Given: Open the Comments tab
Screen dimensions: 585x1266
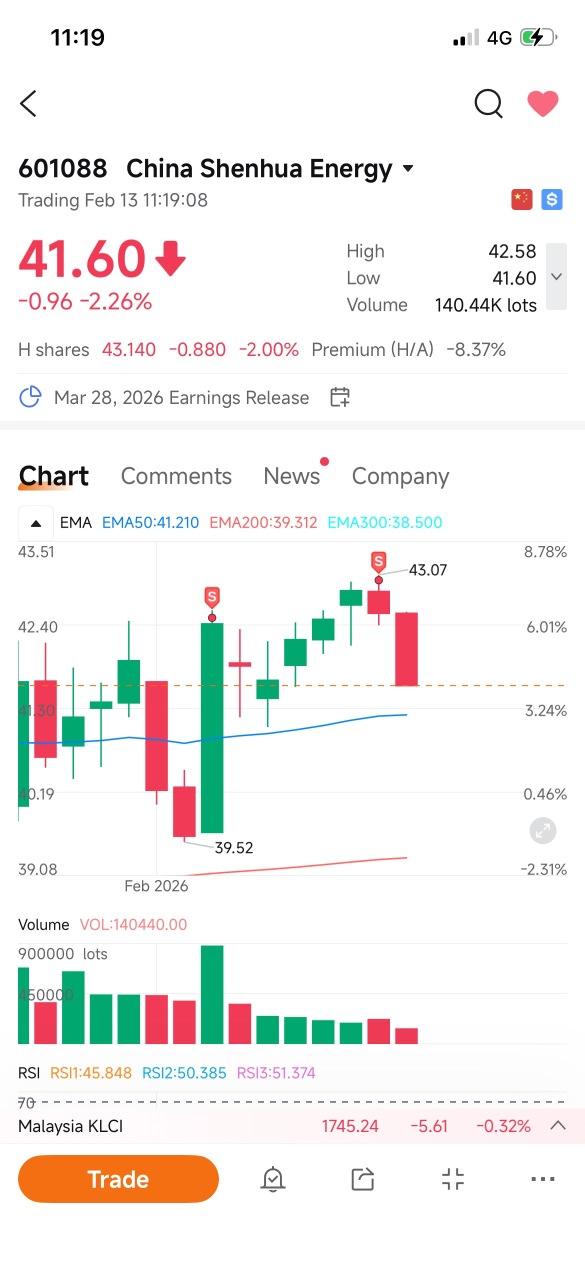Looking at the screenshot, I should click(176, 476).
